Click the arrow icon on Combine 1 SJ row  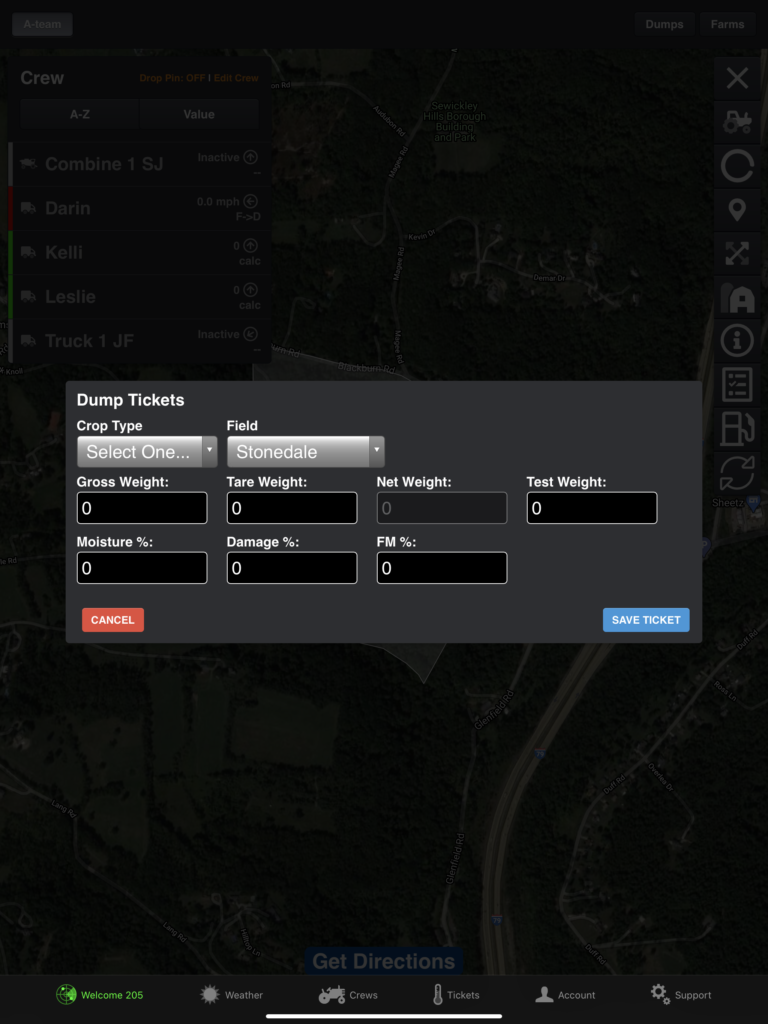coord(250,157)
